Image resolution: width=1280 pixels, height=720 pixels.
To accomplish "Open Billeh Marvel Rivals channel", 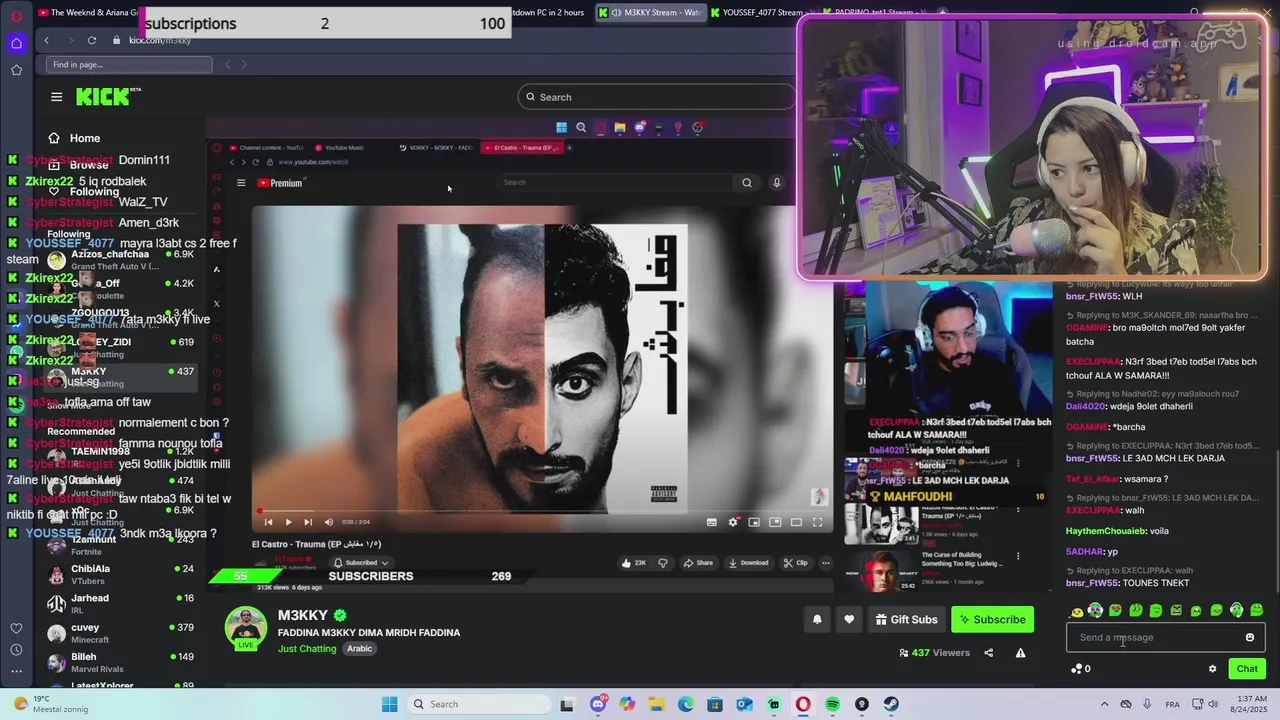I will pos(120,663).
